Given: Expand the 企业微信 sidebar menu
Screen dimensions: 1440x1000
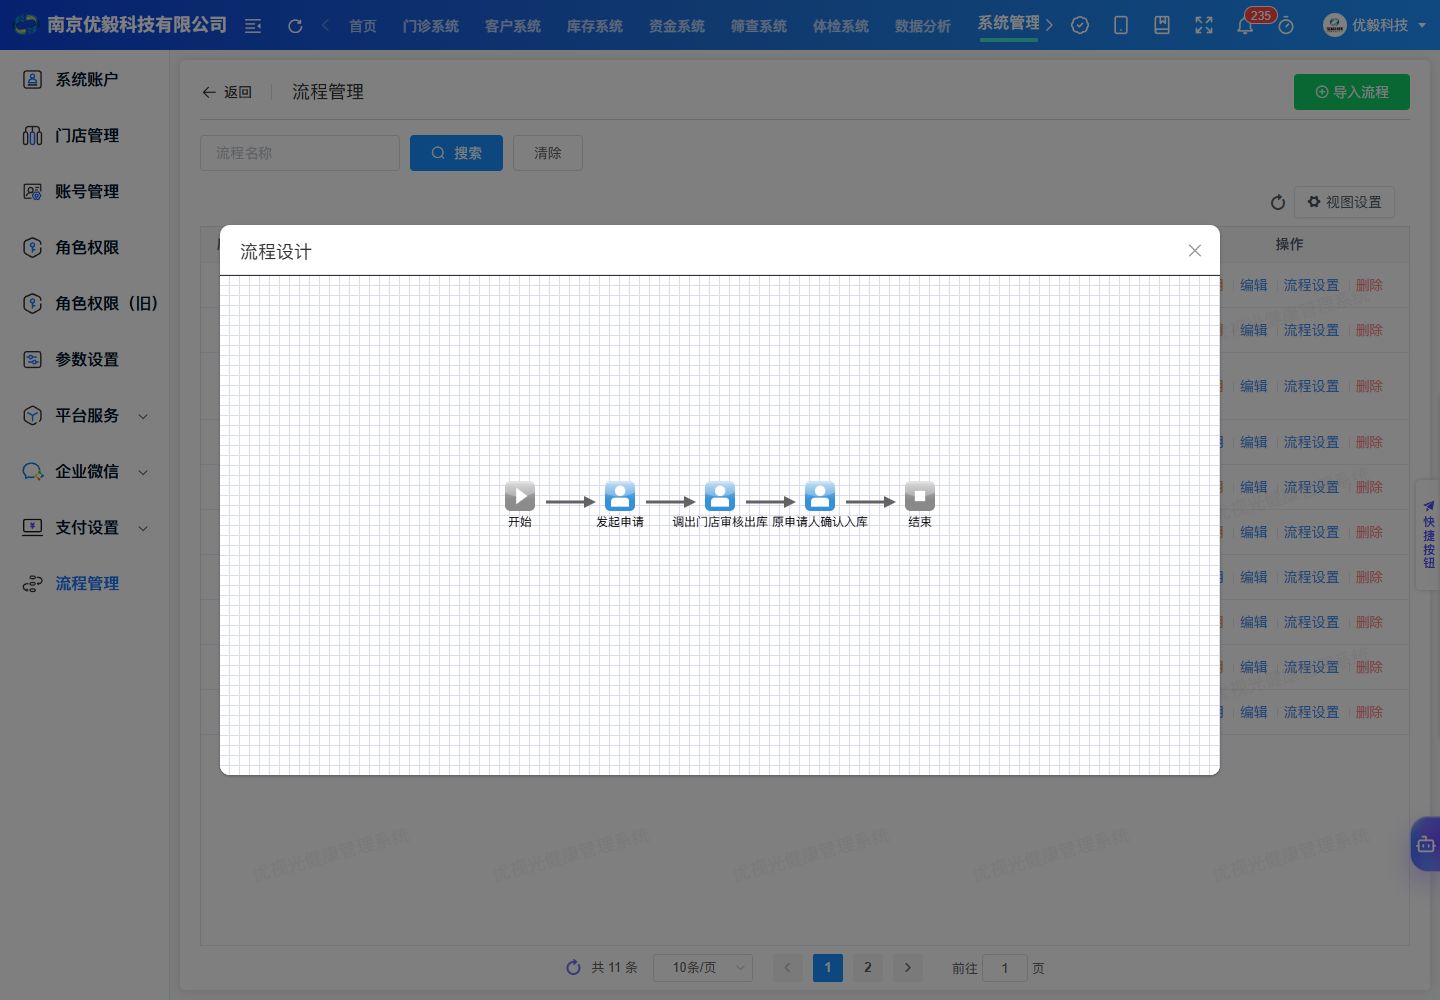Looking at the screenshot, I should tap(86, 471).
